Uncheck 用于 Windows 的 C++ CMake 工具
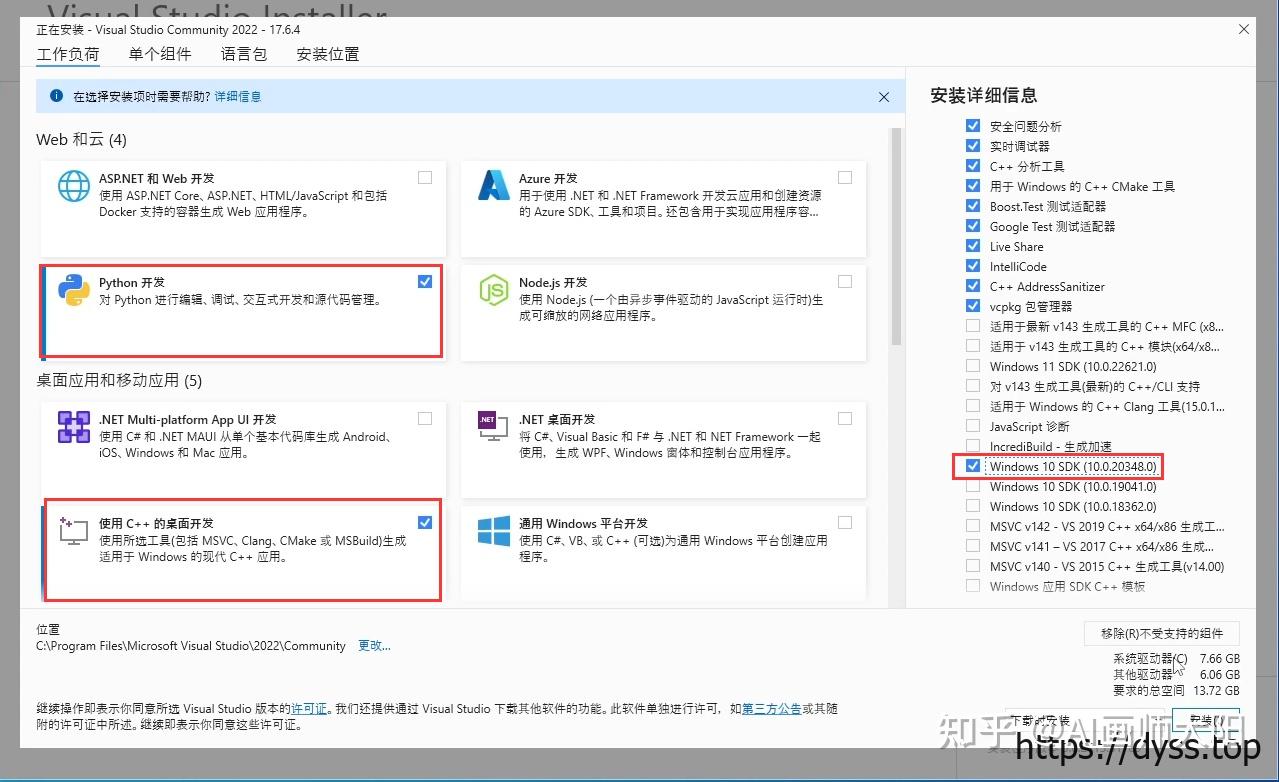Viewport: 1279px width, 782px height. point(973,186)
